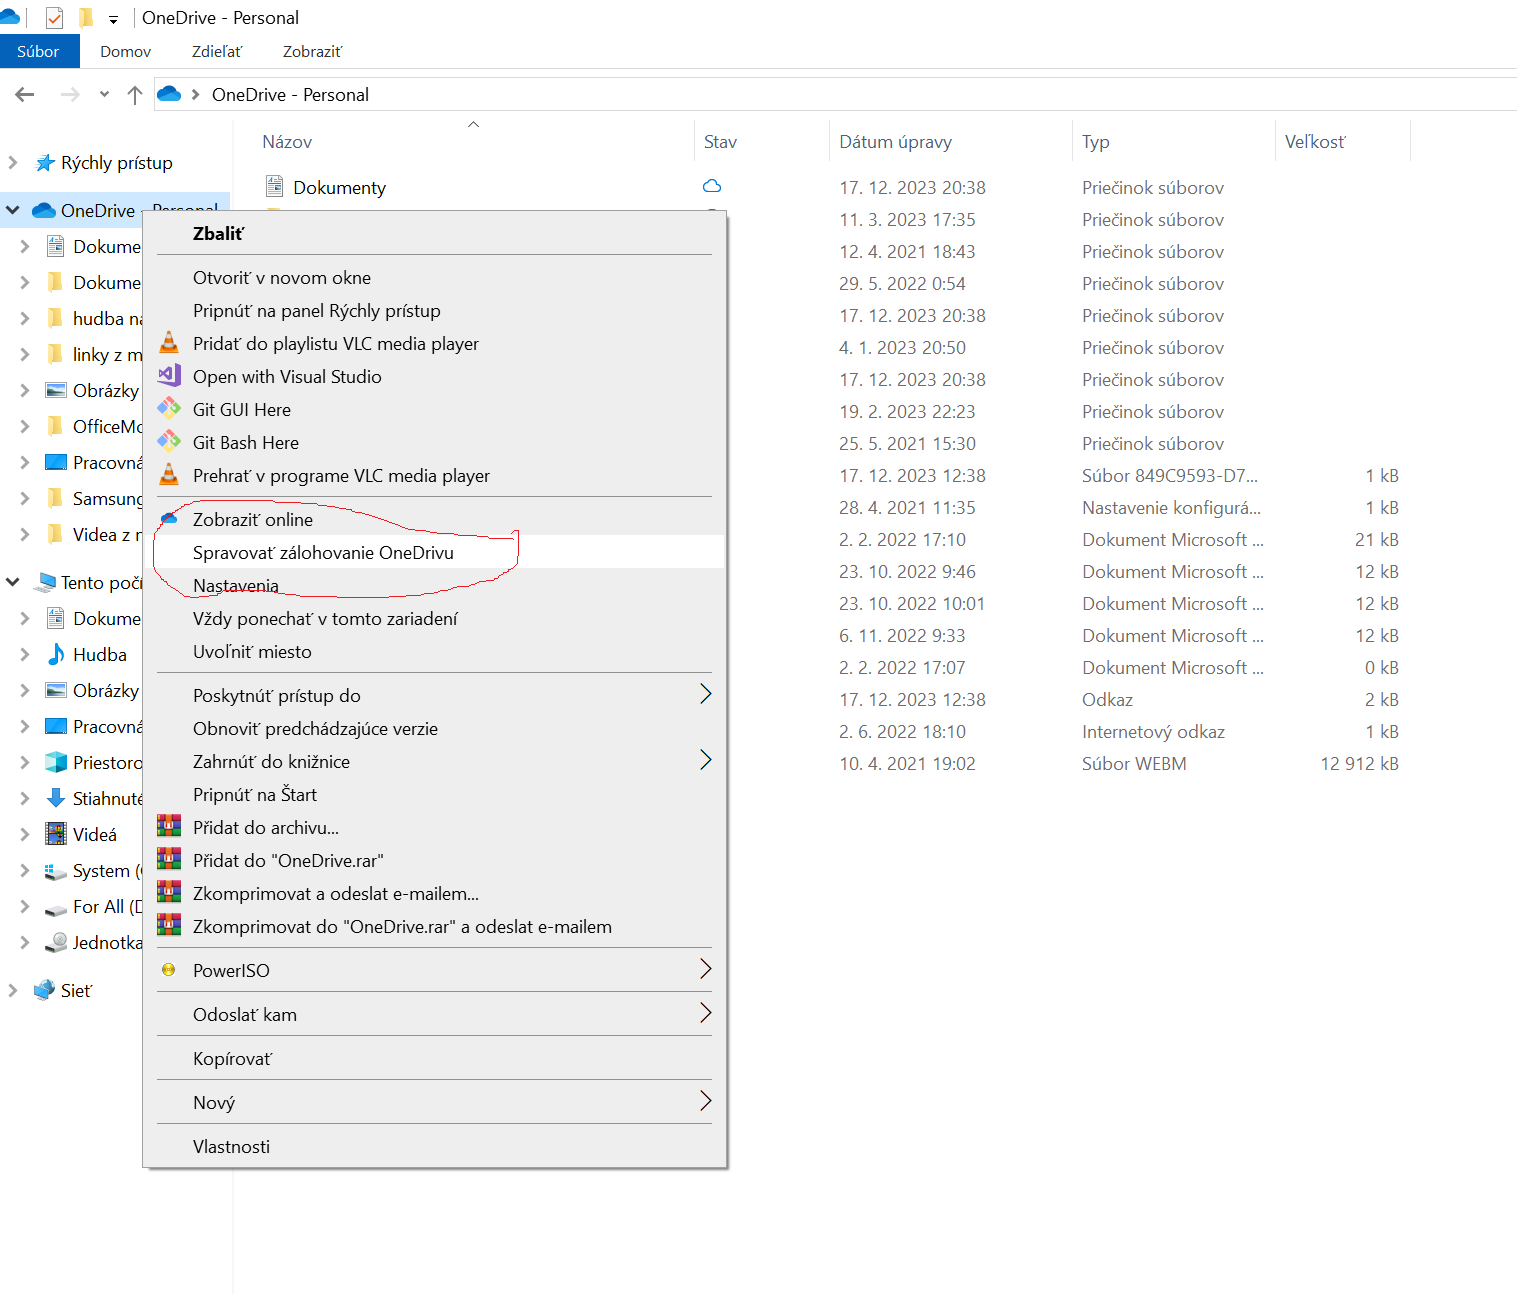Click the PowerISO disc icon

169,970
